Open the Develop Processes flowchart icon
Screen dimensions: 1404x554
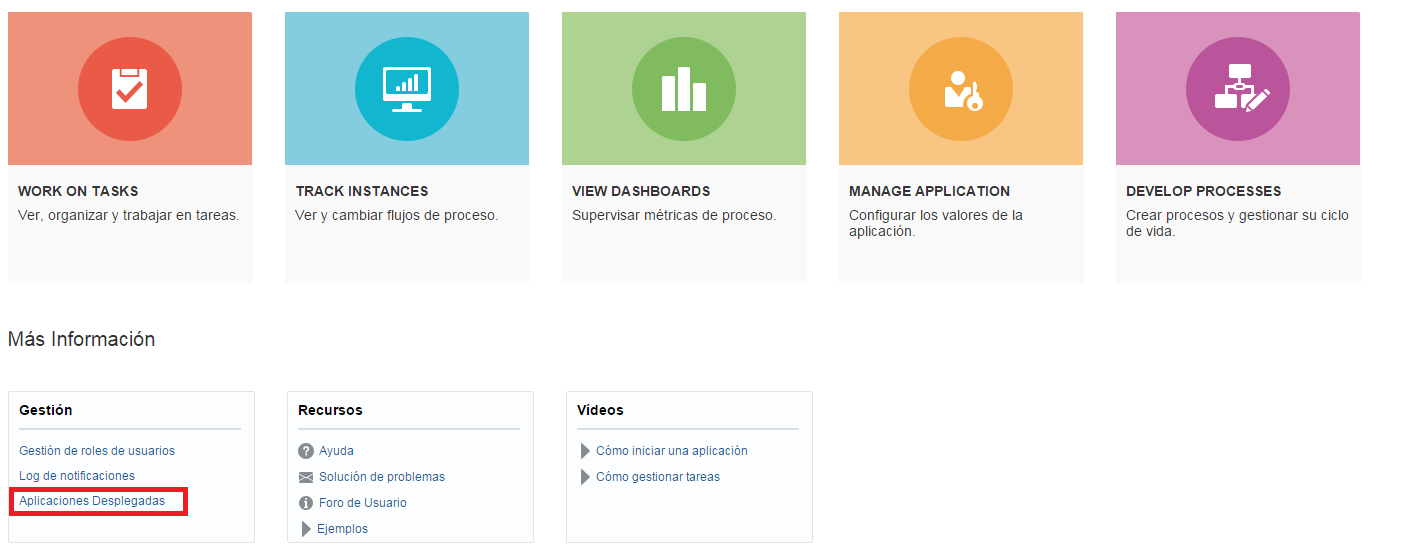[1238, 89]
